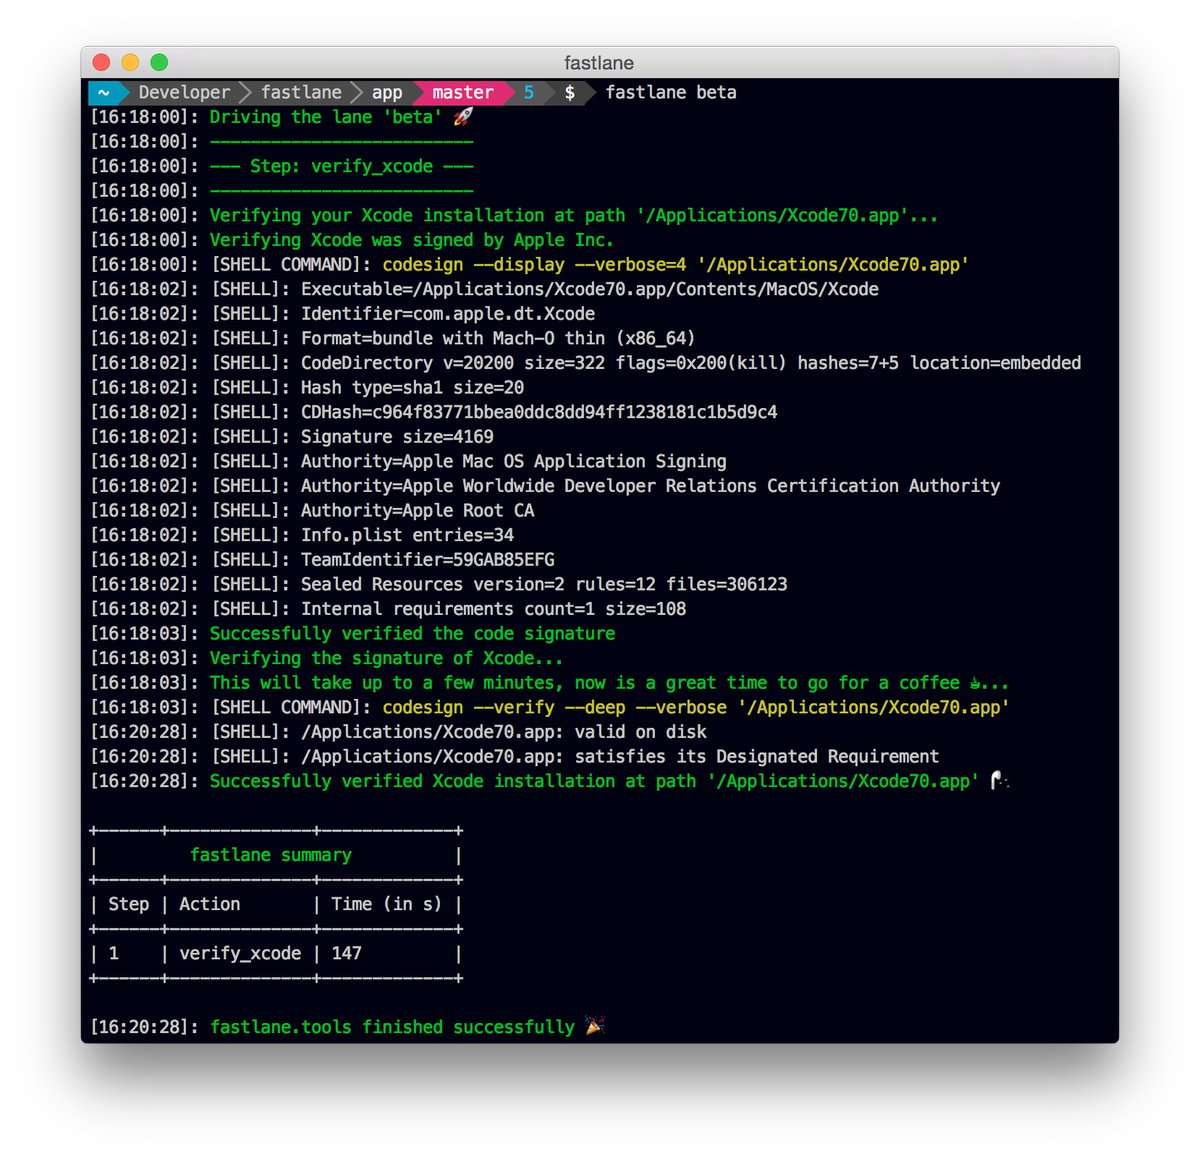The image size is (1200, 1159).
Task: Click the 'Step' column header
Action: click(x=128, y=904)
